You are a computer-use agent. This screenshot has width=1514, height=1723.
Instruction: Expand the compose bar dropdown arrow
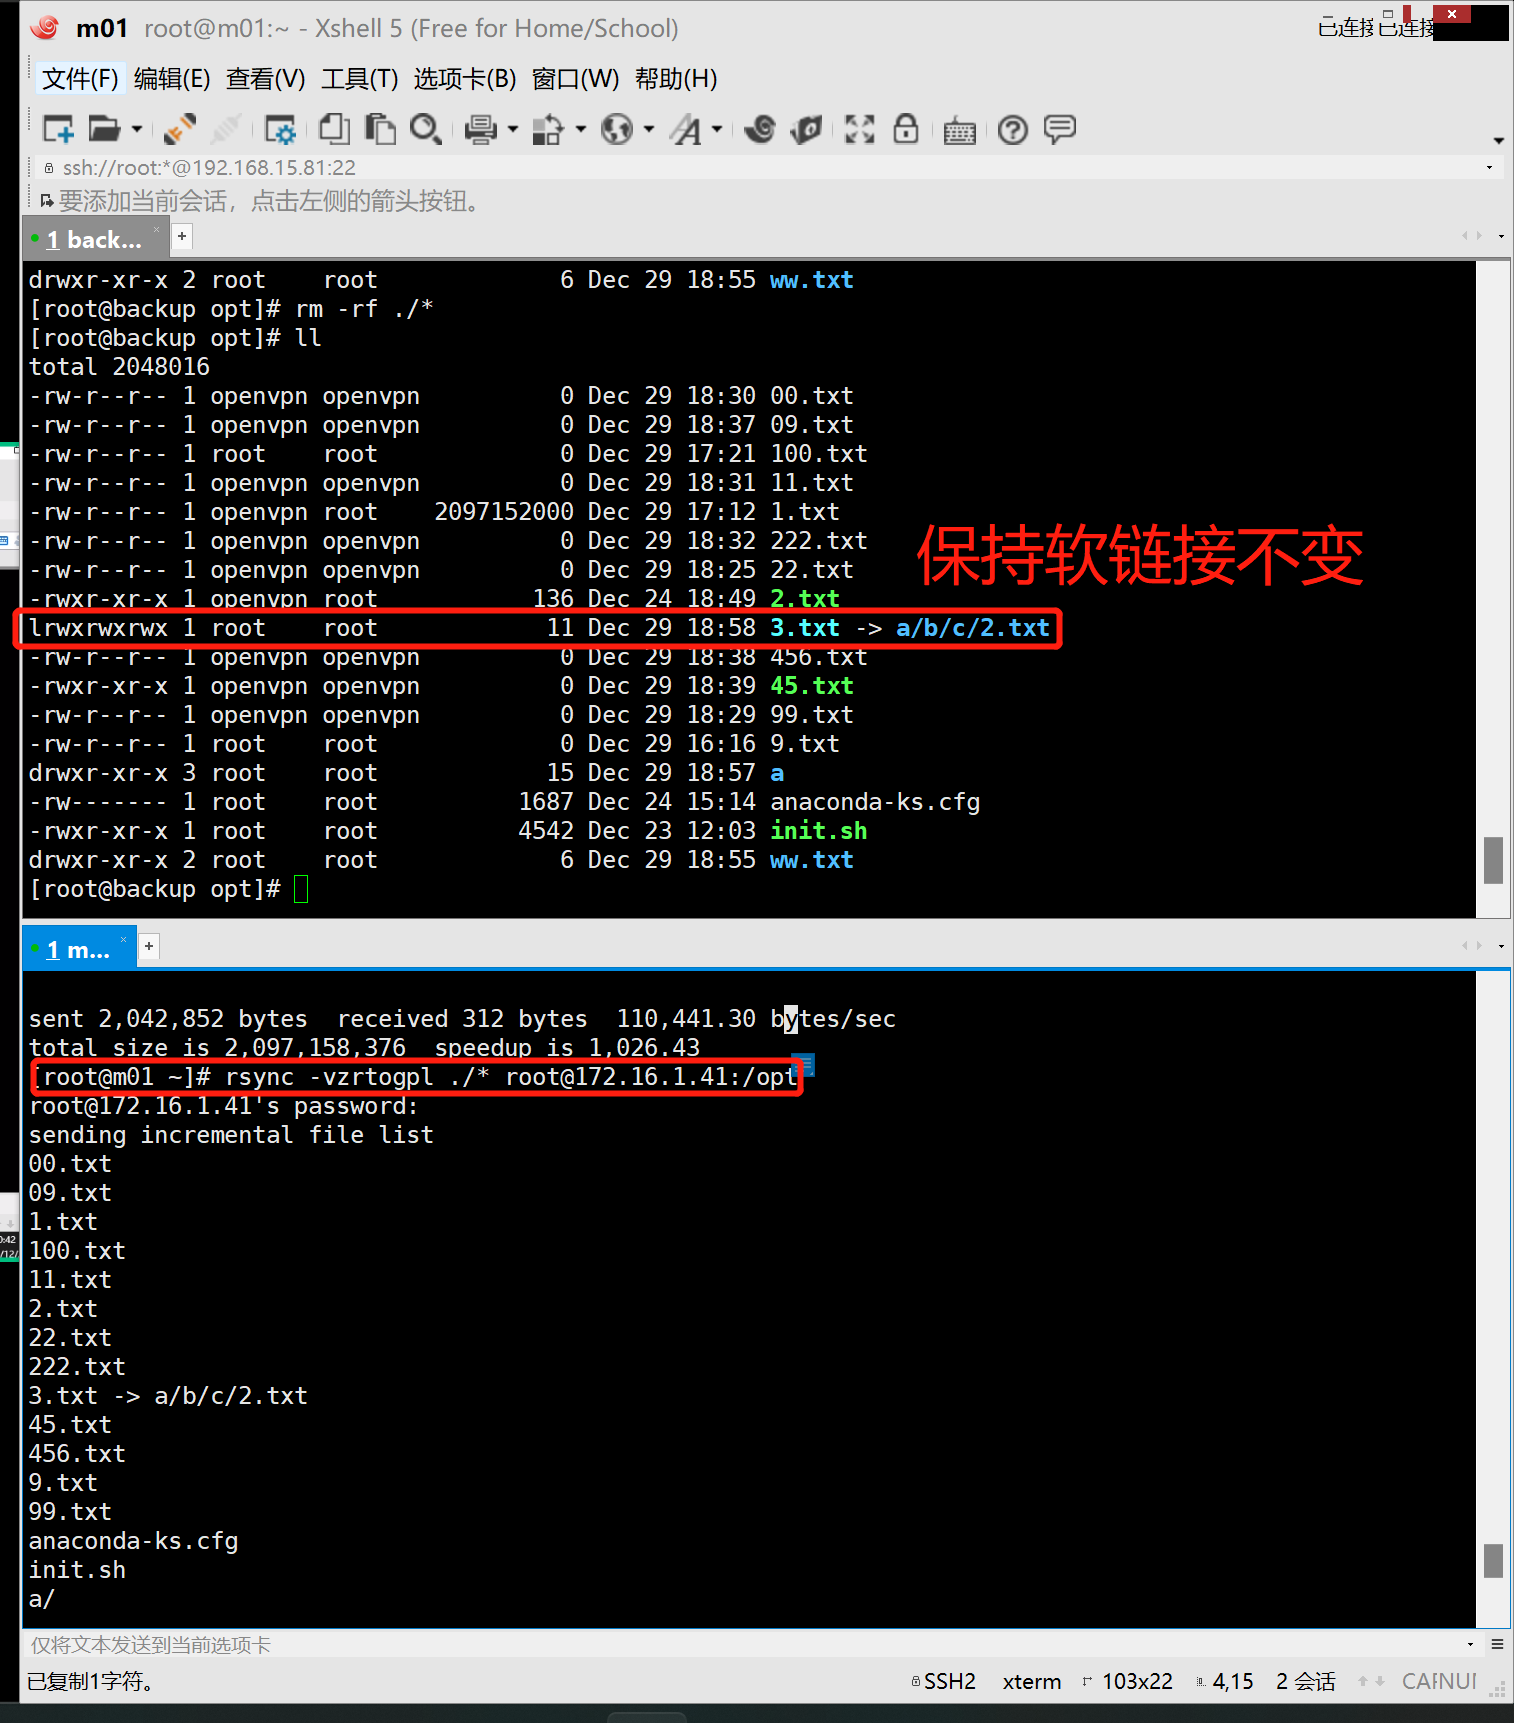tap(1470, 1645)
